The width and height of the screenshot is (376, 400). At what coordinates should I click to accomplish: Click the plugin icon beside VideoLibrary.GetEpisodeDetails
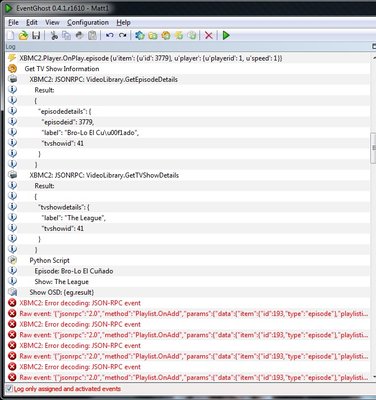pyautogui.click(x=12, y=79)
